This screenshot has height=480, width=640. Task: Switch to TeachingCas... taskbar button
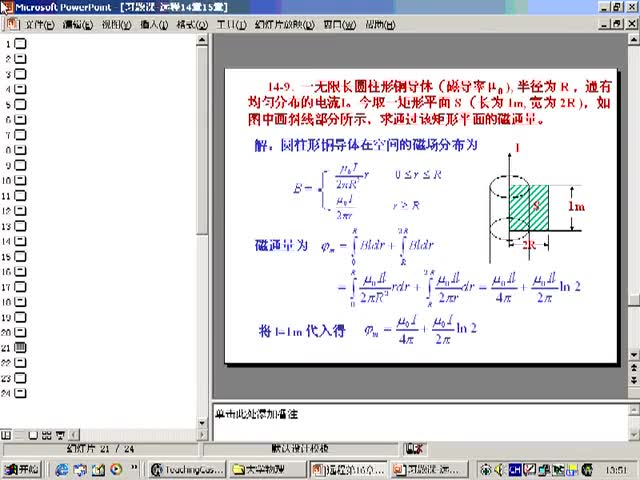coord(188,470)
